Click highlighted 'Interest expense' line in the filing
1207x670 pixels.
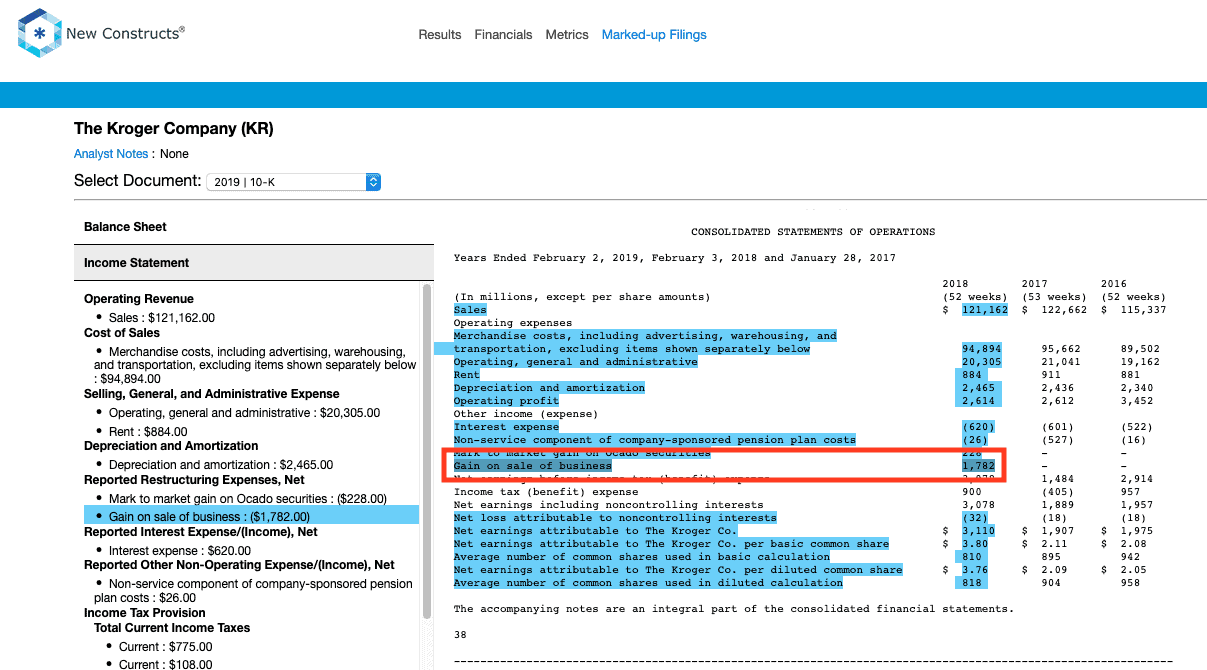click(506, 427)
